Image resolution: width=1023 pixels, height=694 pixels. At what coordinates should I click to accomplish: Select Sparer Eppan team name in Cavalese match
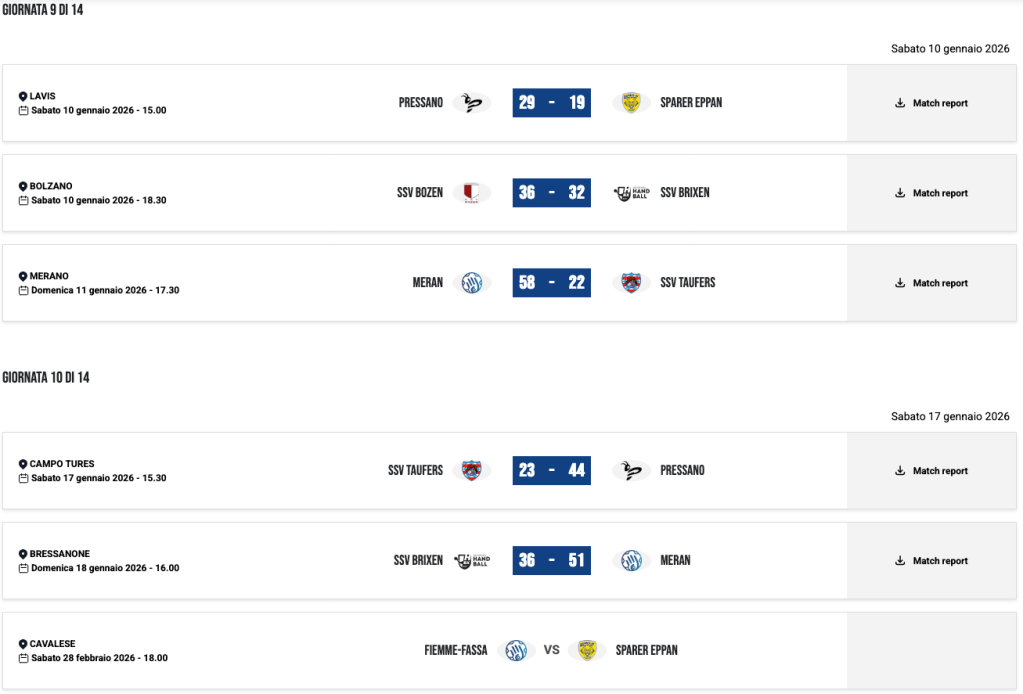647,651
